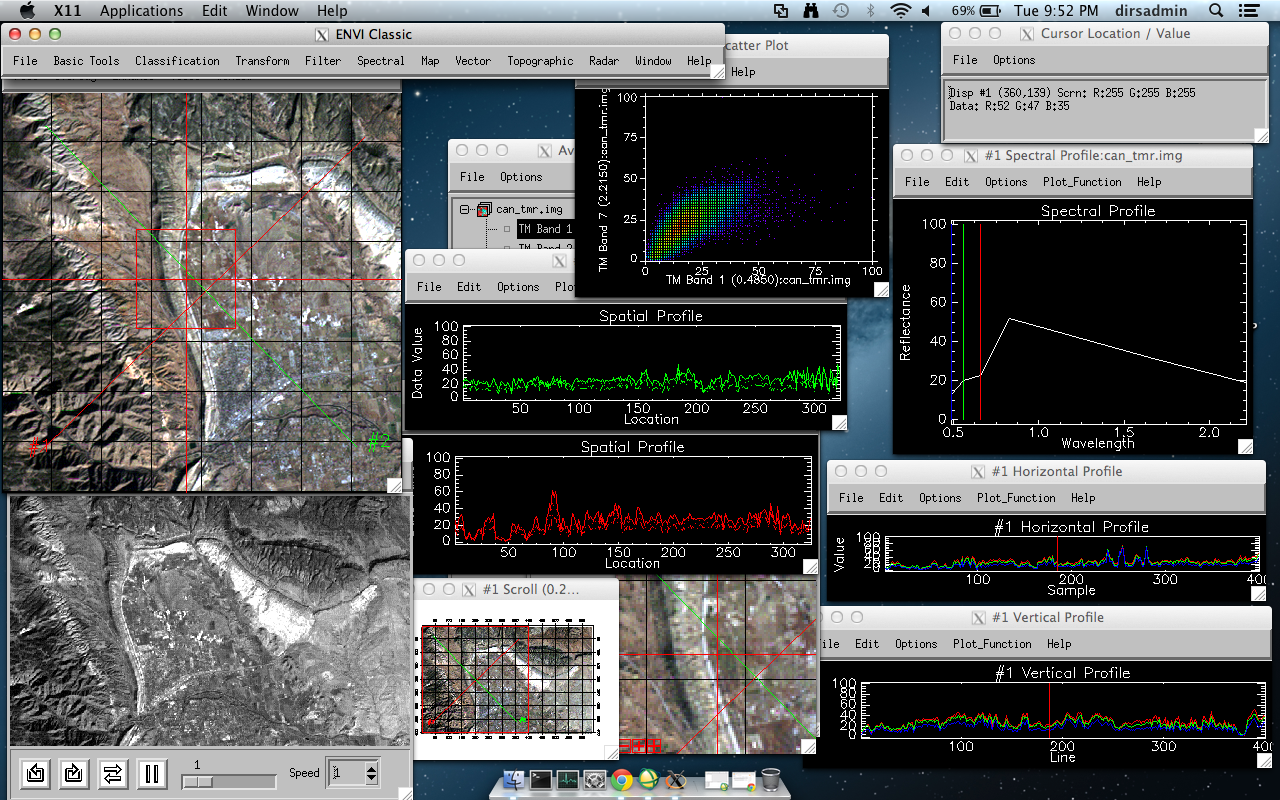Click the forward animation direction button

[x=74, y=773]
